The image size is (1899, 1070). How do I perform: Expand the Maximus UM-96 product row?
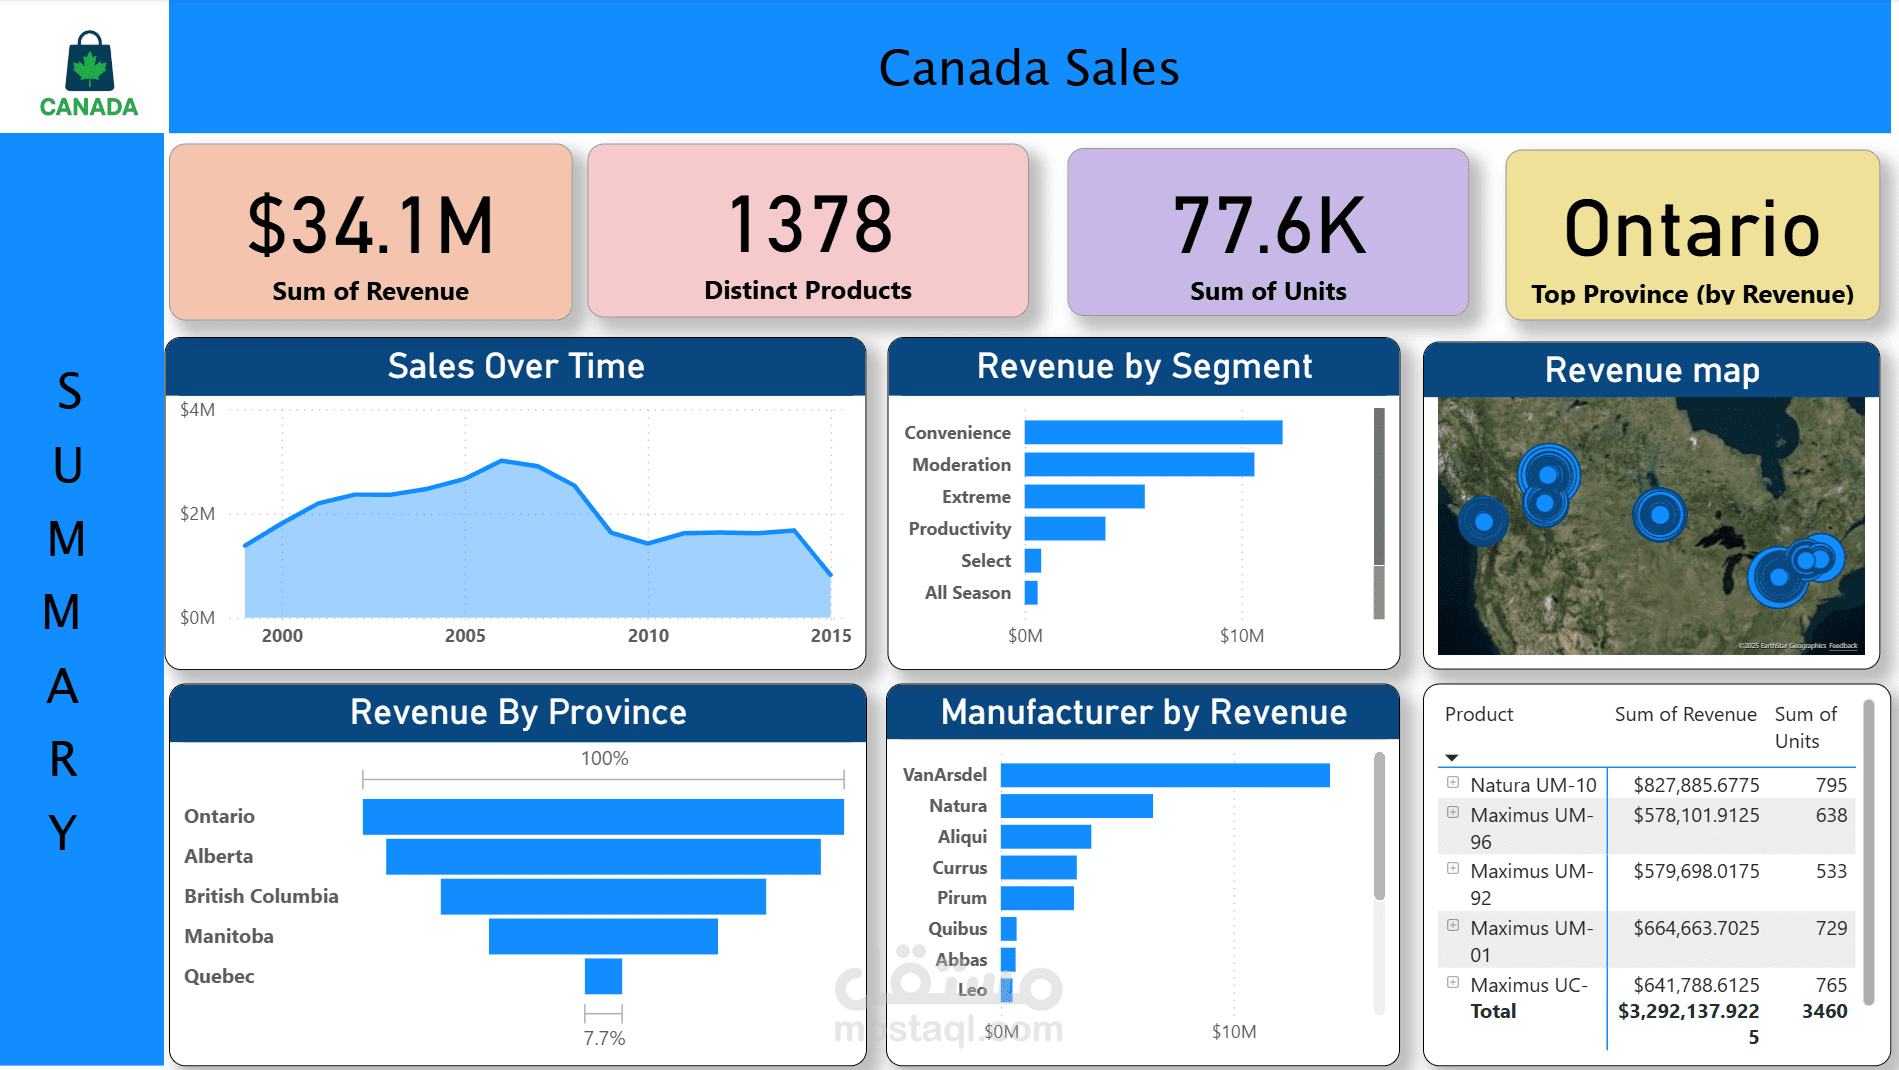(x=1452, y=814)
